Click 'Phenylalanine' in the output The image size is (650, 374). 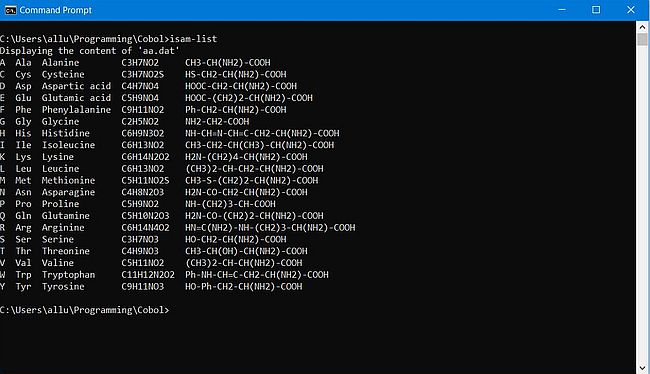(76, 110)
